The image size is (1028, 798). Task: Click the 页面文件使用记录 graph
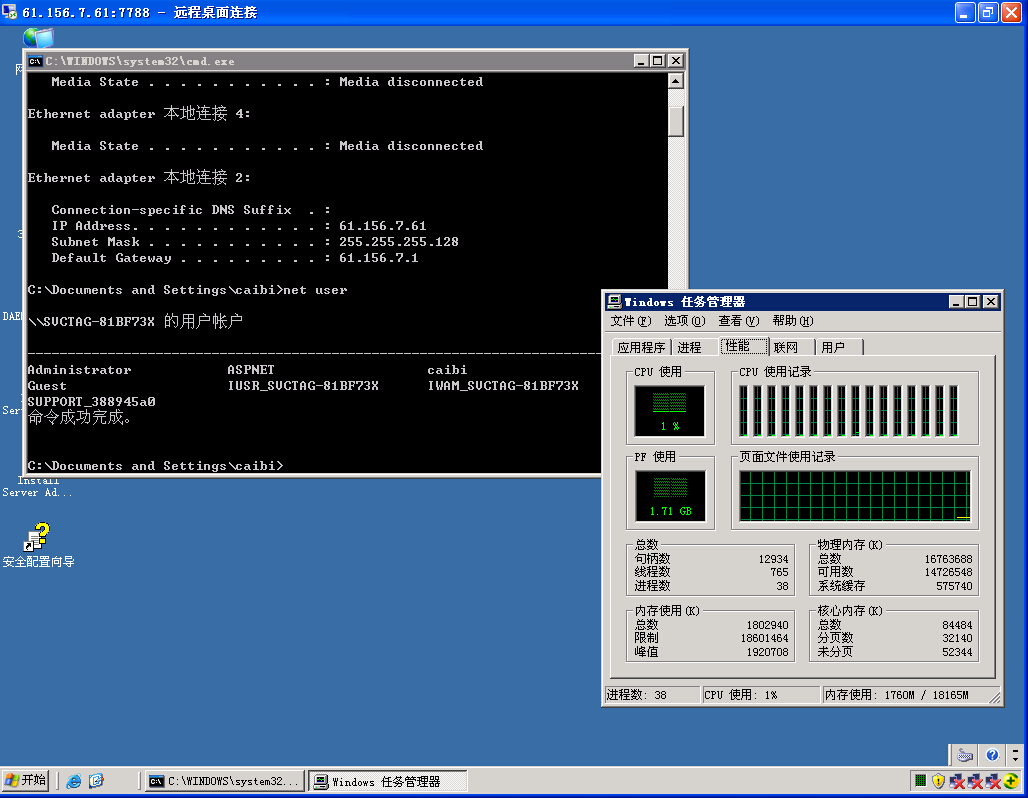click(x=855, y=496)
